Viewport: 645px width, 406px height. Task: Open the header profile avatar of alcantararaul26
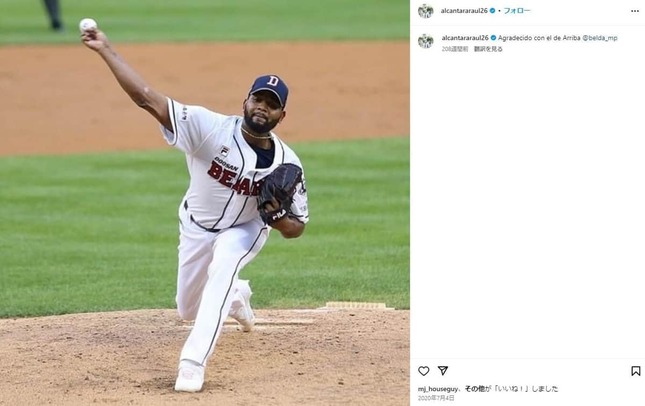coord(426,11)
